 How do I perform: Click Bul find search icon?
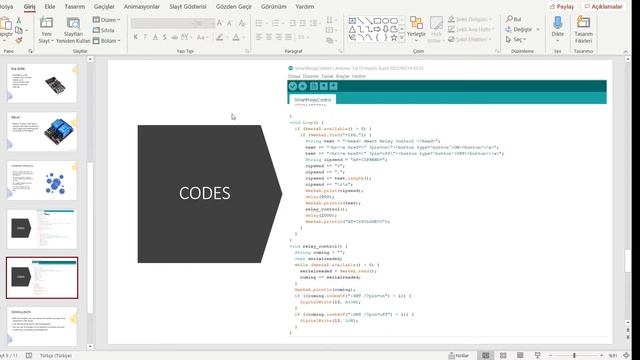click(x=513, y=19)
